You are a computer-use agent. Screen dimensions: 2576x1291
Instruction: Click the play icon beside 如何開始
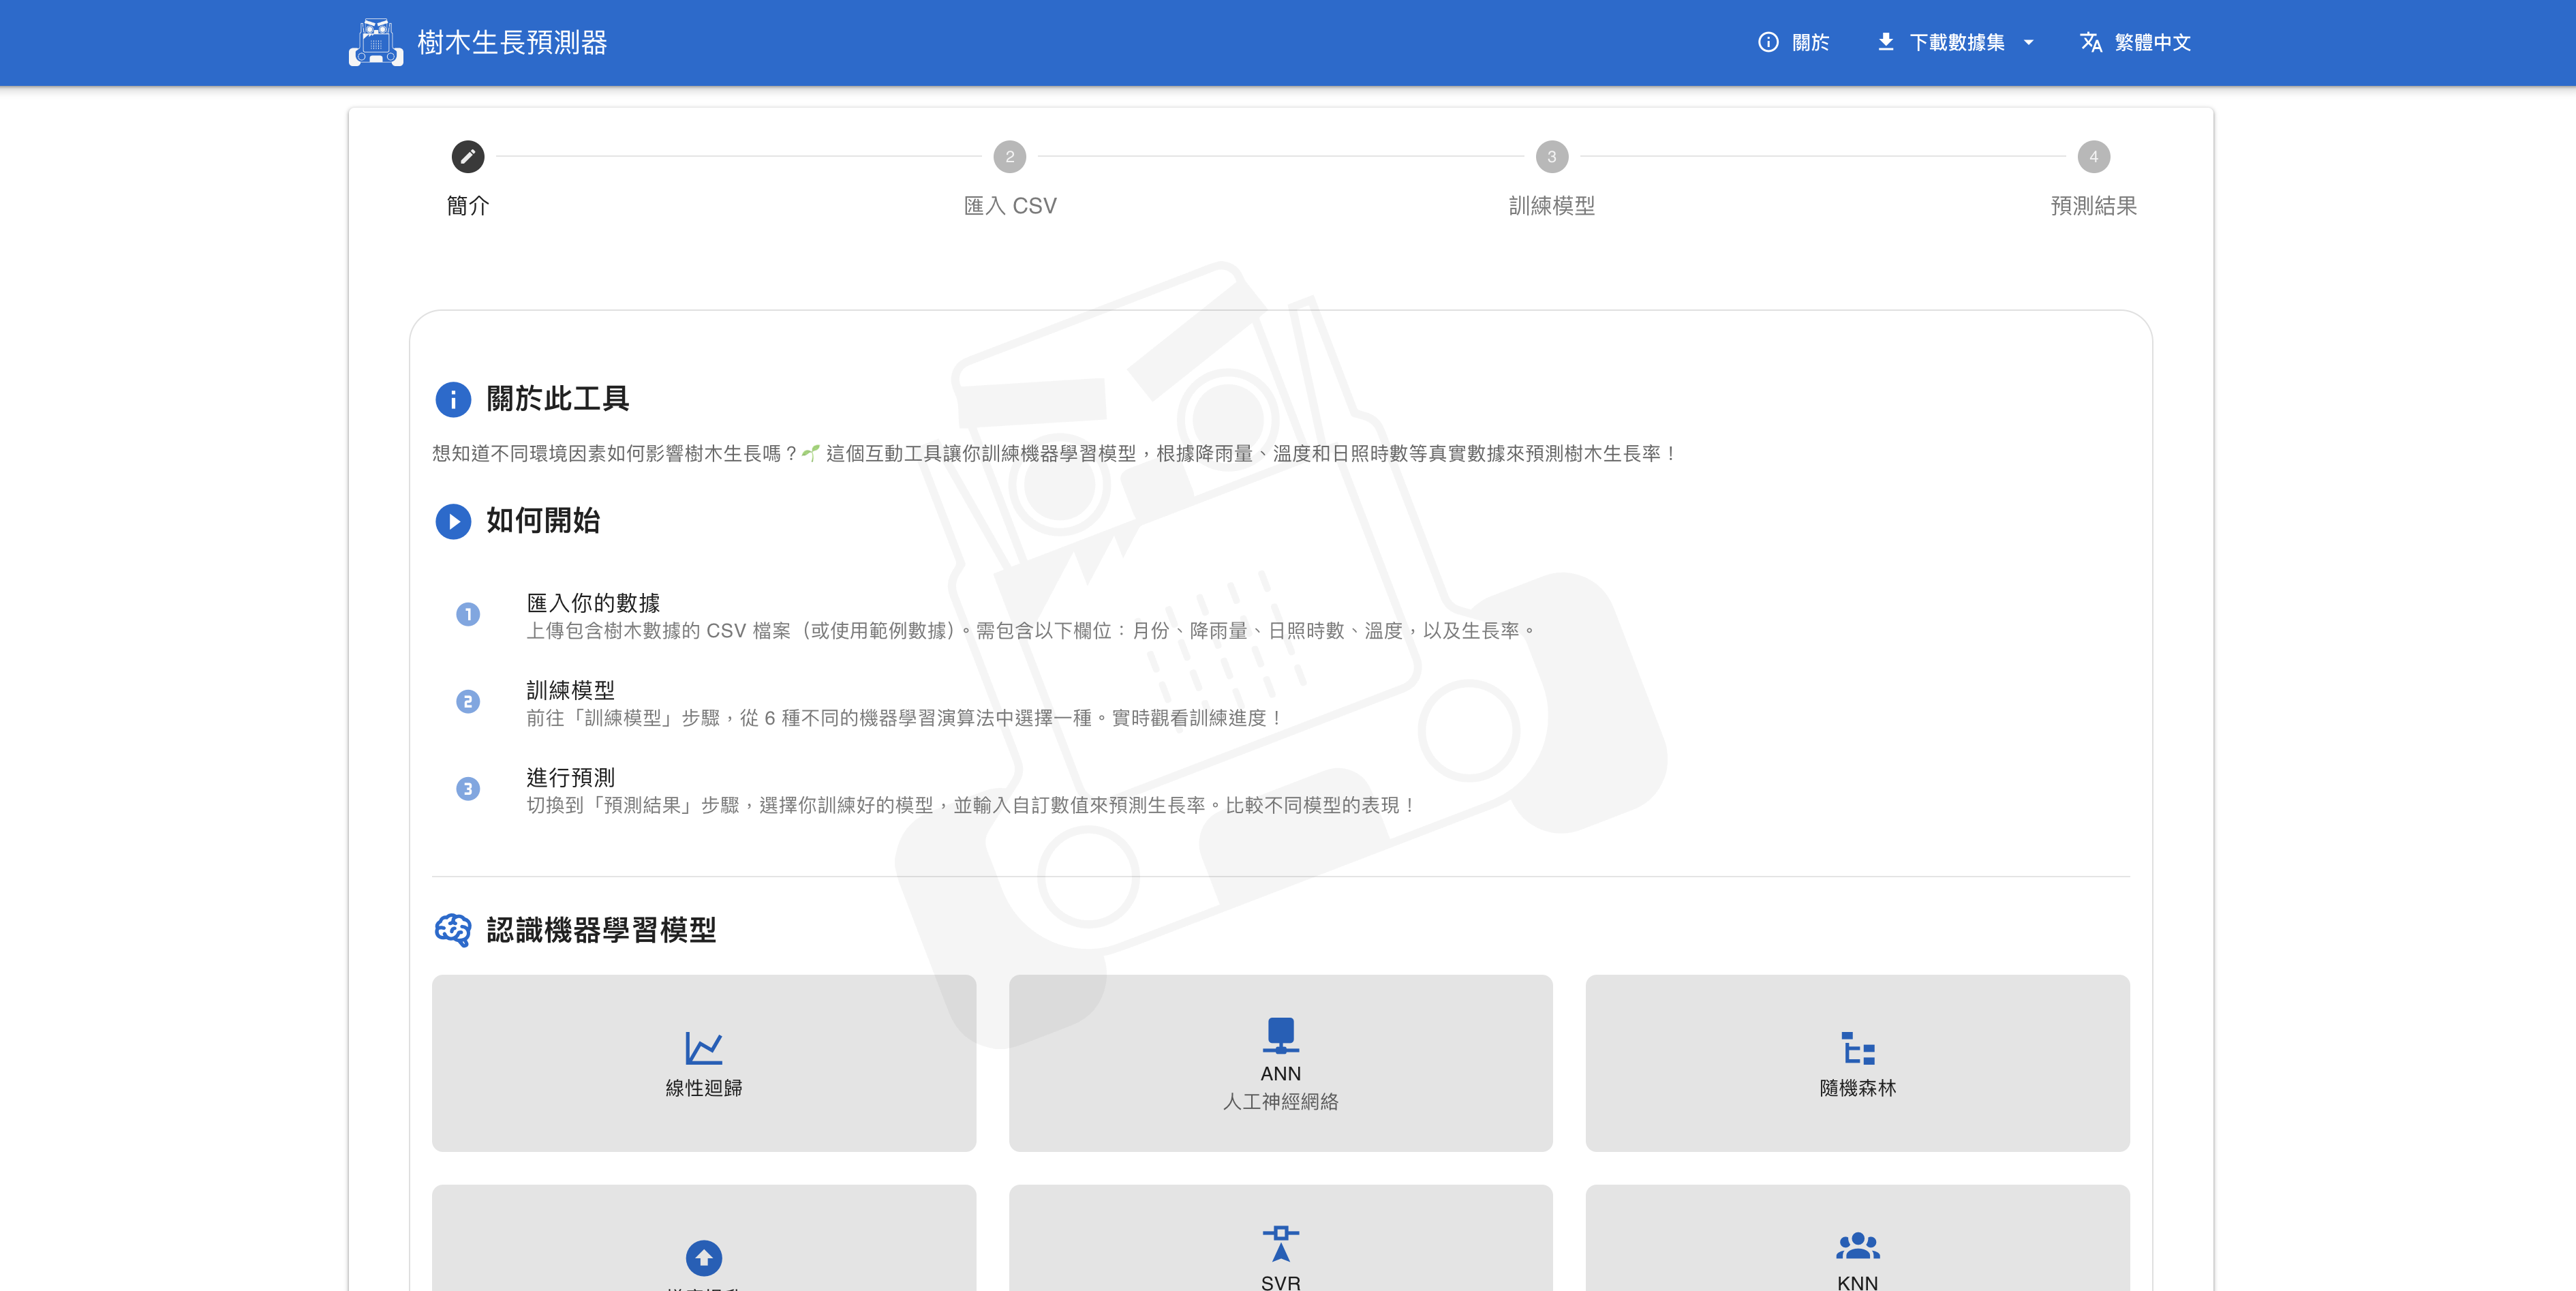pos(453,521)
